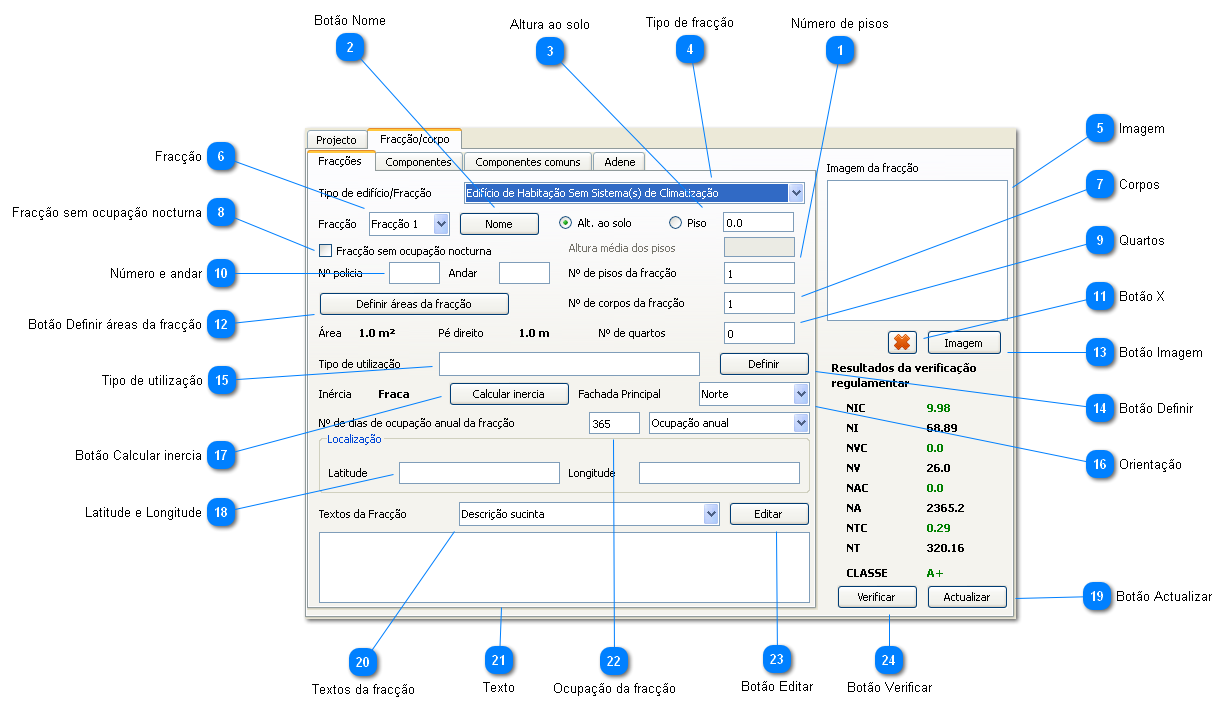Screen dimensions: 1228x713
Task: Click numbered callout badge 19 for Botão Actualizar
Action: [x=1097, y=597]
